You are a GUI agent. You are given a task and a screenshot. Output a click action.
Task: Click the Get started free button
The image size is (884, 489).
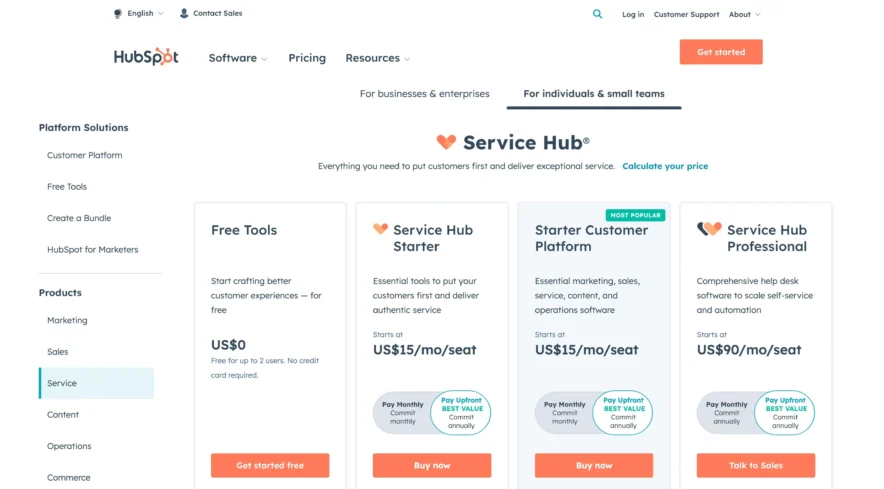click(x=270, y=466)
